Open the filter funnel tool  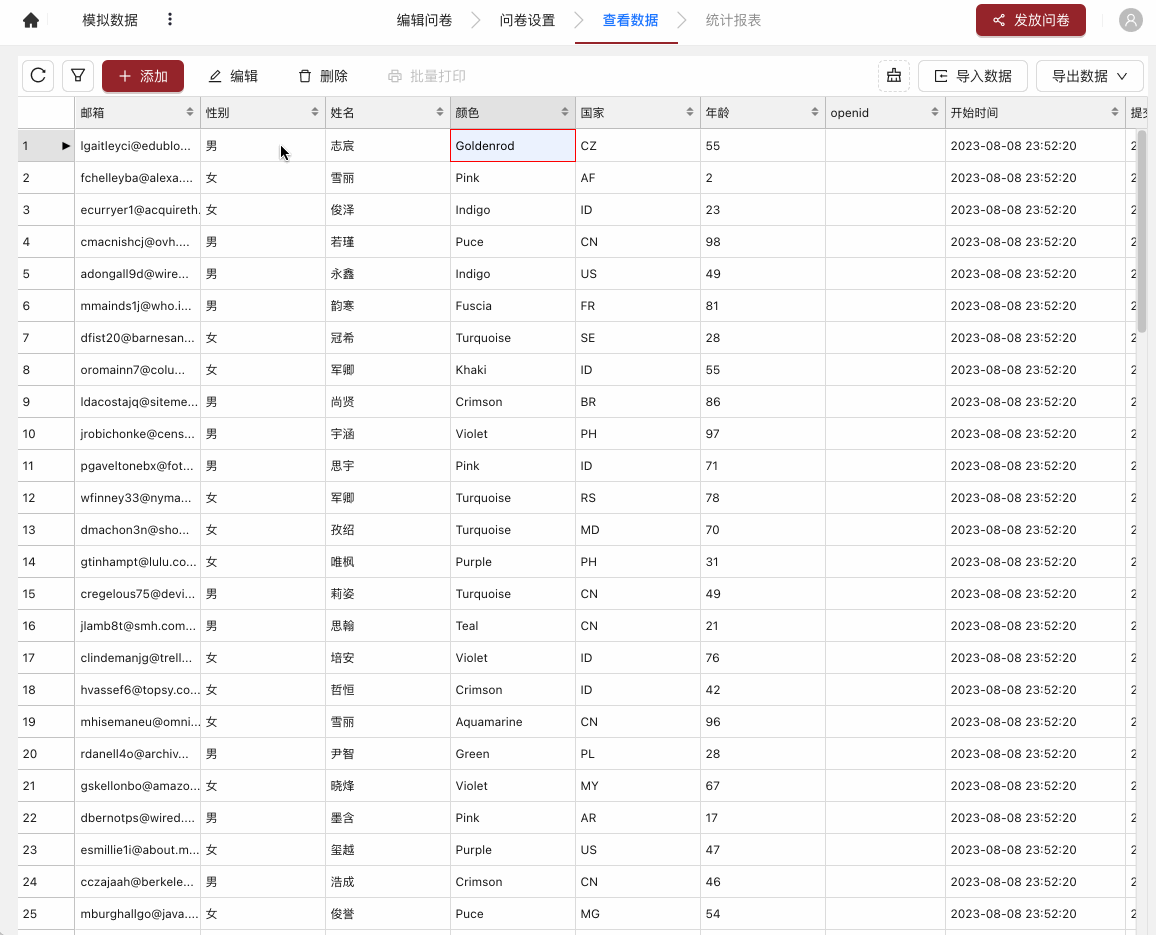(x=77, y=76)
